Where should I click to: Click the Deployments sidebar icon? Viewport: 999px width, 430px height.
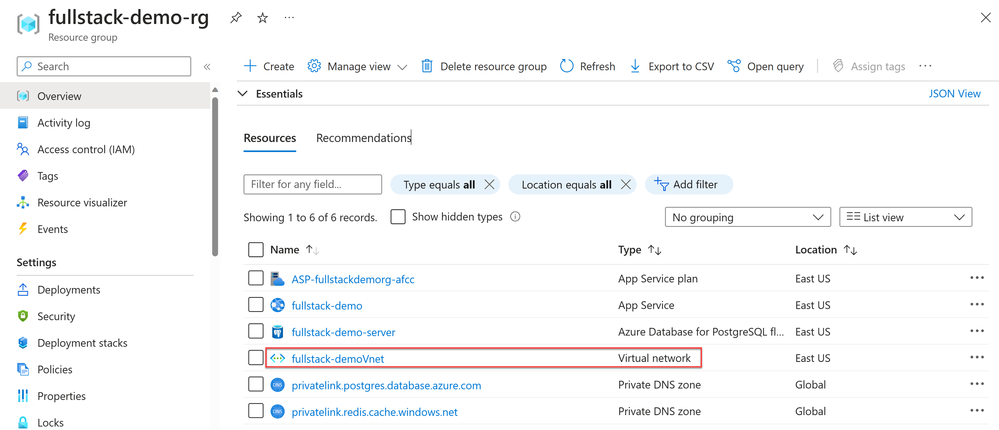click(x=24, y=290)
